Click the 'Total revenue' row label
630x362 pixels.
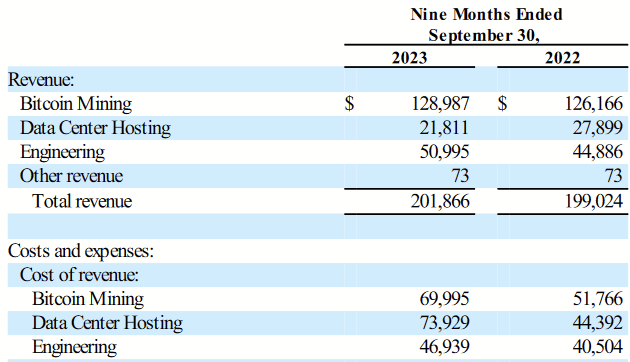pos(82,201)
